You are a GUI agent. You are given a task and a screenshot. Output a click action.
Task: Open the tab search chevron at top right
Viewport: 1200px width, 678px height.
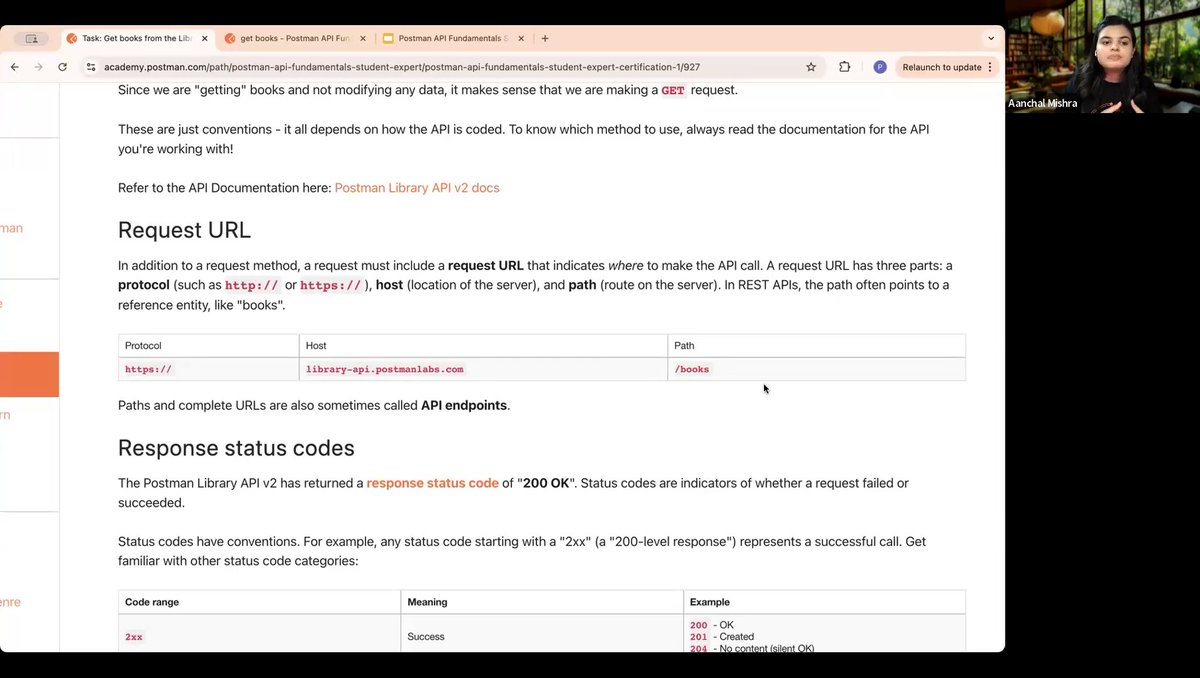pos(991,38)
